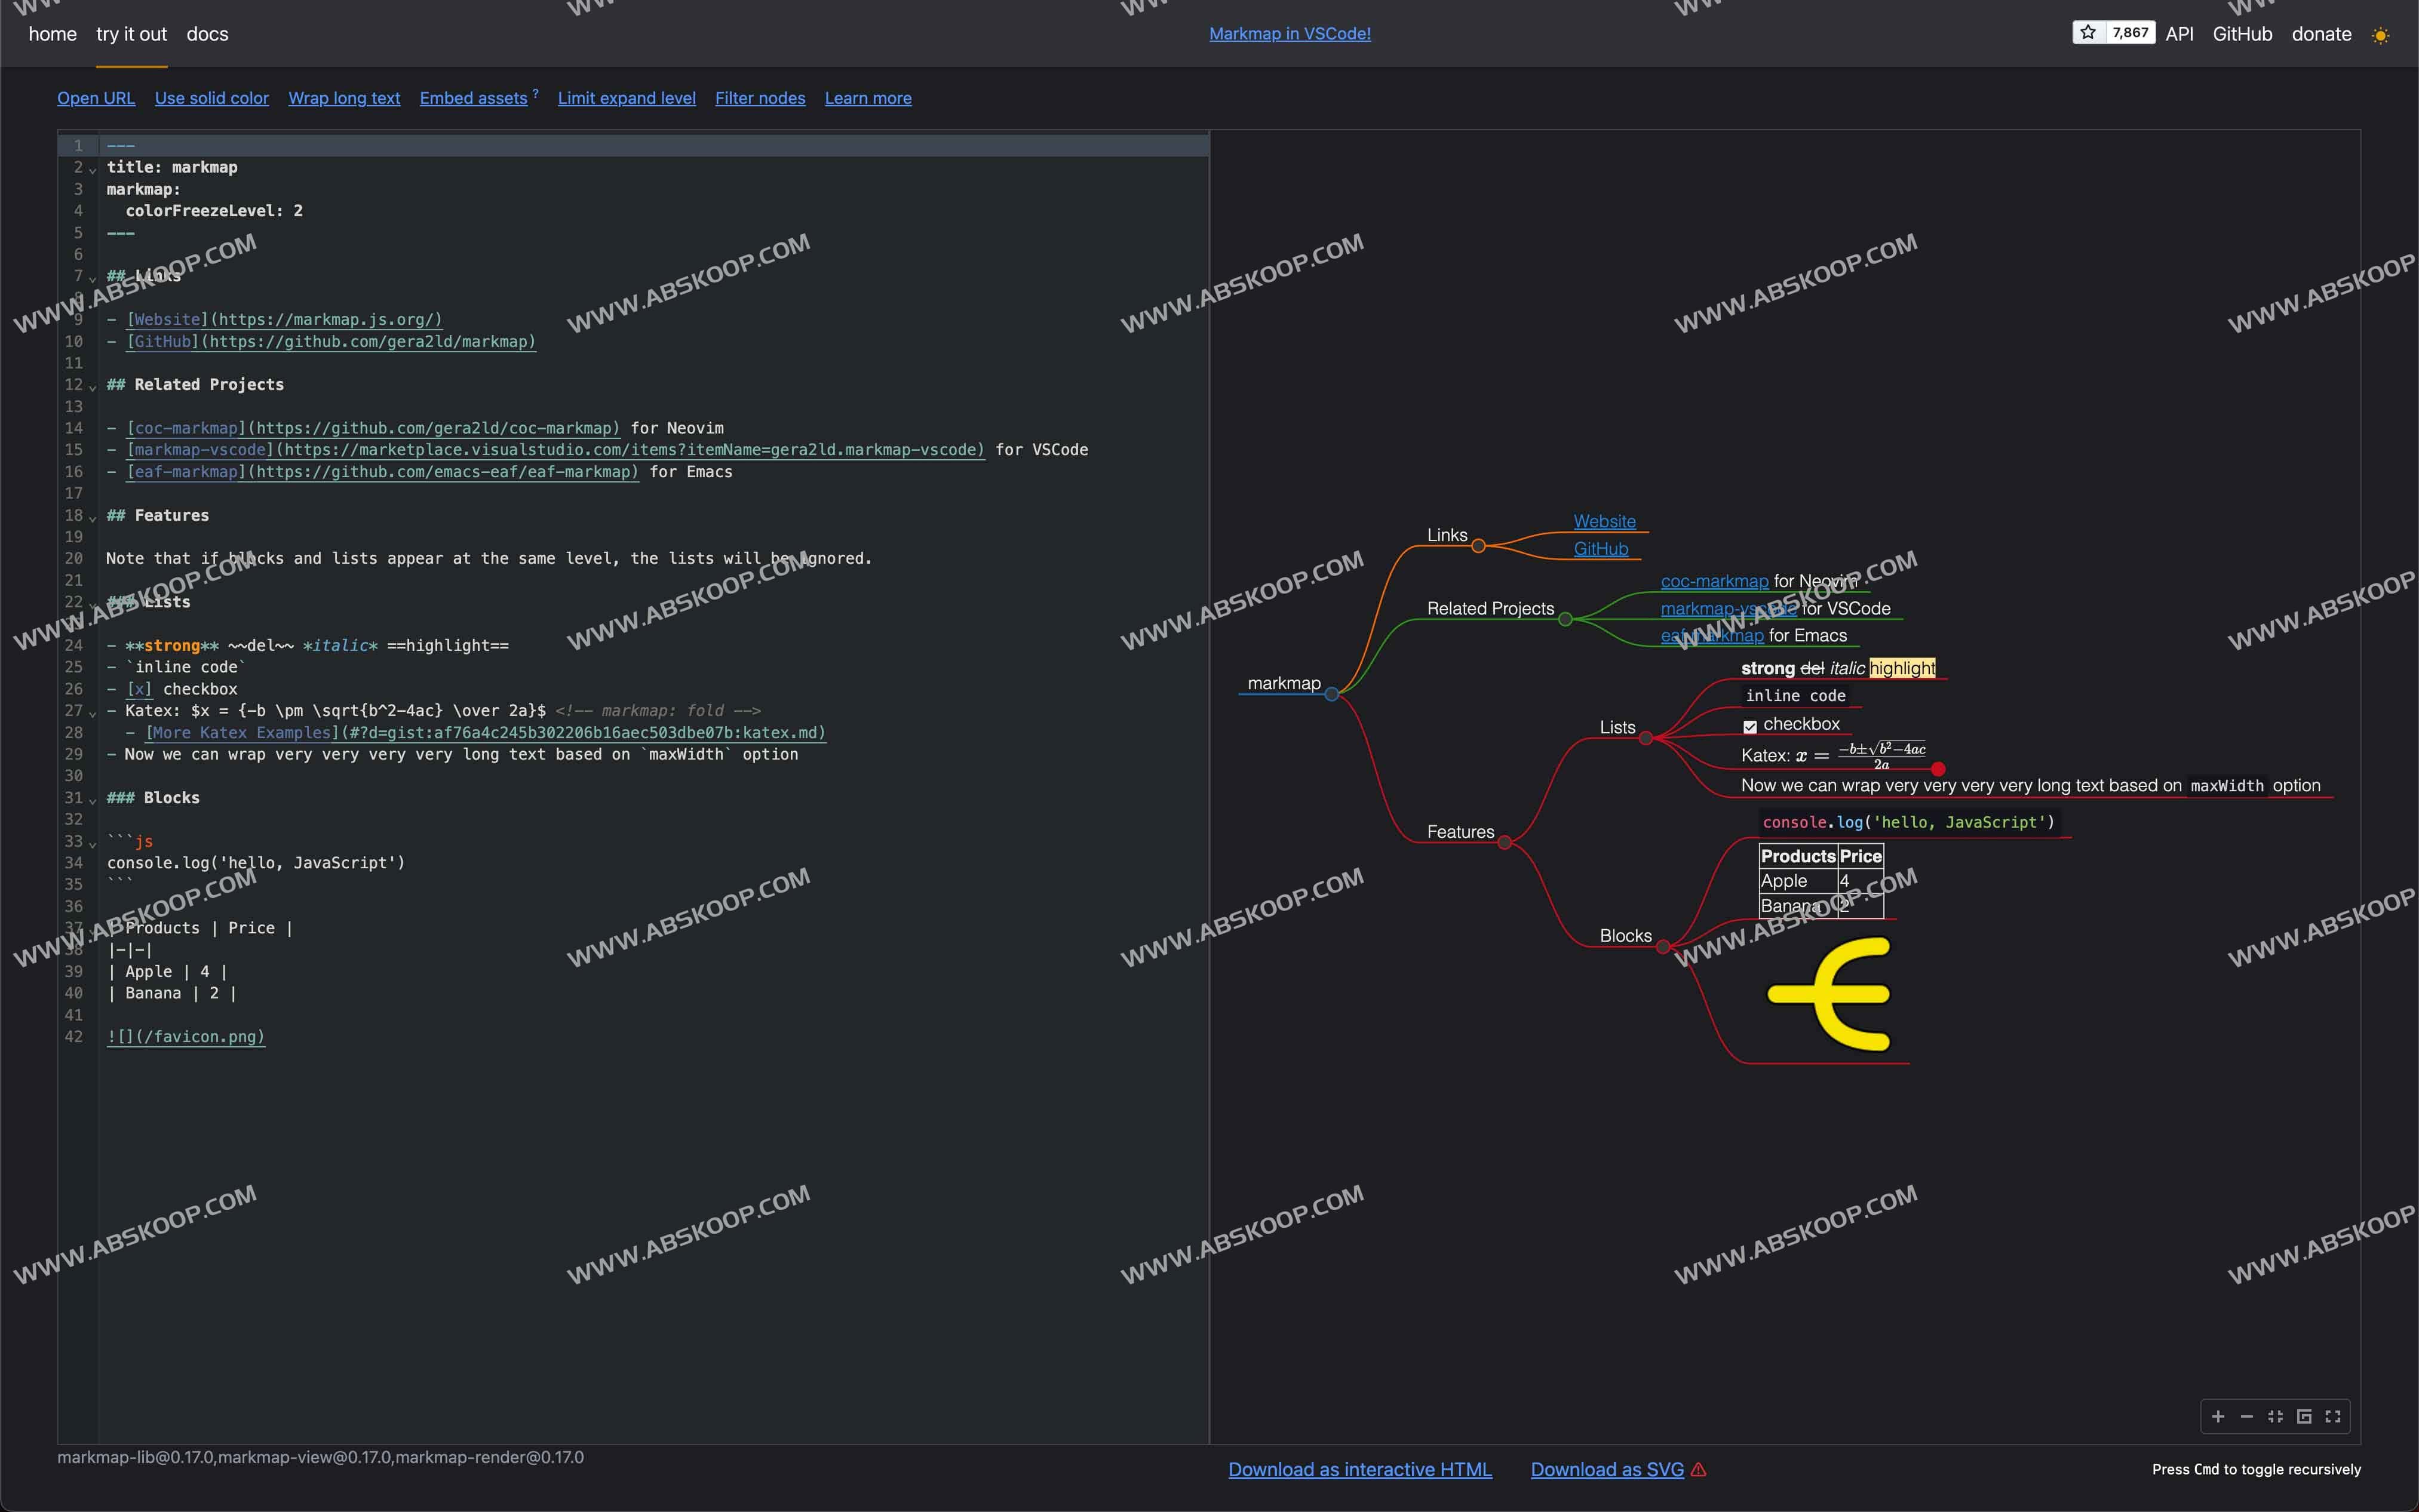The width and height of the screenshot is (2419, 1512).
Task: Click the fit-to-window icon in mindmap toolbar
Action: [x=2276, y=1416]
